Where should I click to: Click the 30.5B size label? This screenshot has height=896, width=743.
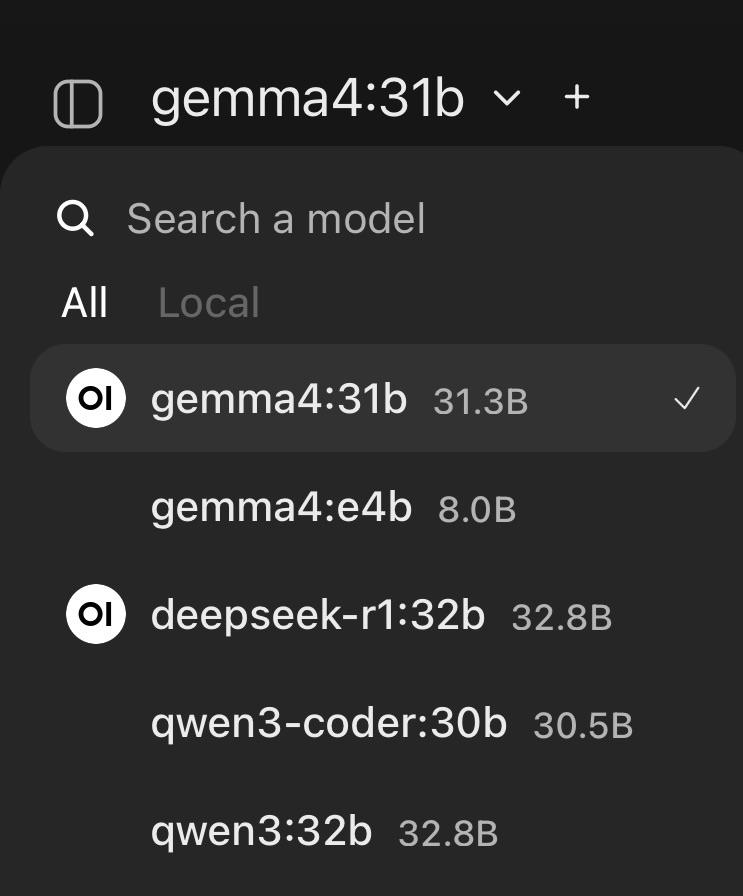coord(583,726)
